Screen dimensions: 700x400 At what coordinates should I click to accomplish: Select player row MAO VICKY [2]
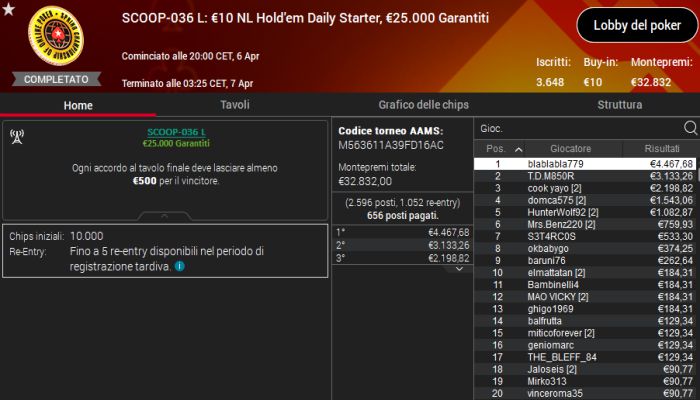[x=585, y=296]
